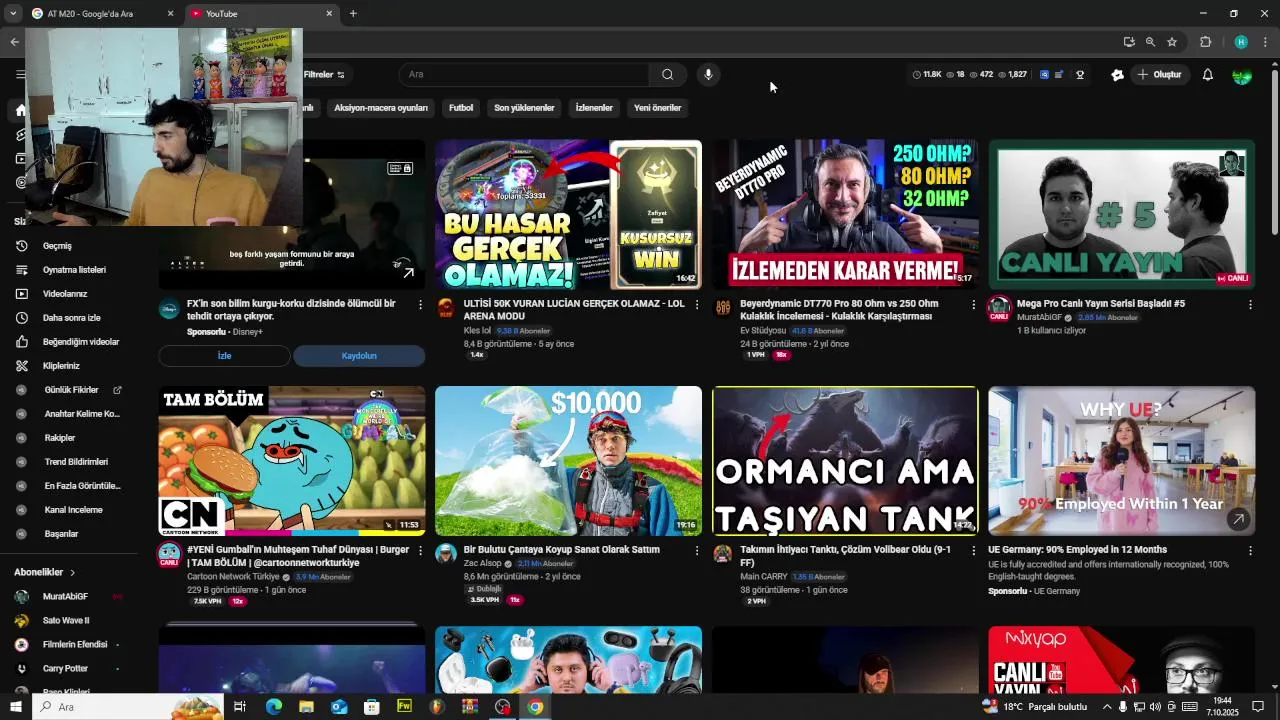Open Microsoft Edge from taskbar
Screen dimensions: 1280x720
pyautogui.click(x=273, y=707)
